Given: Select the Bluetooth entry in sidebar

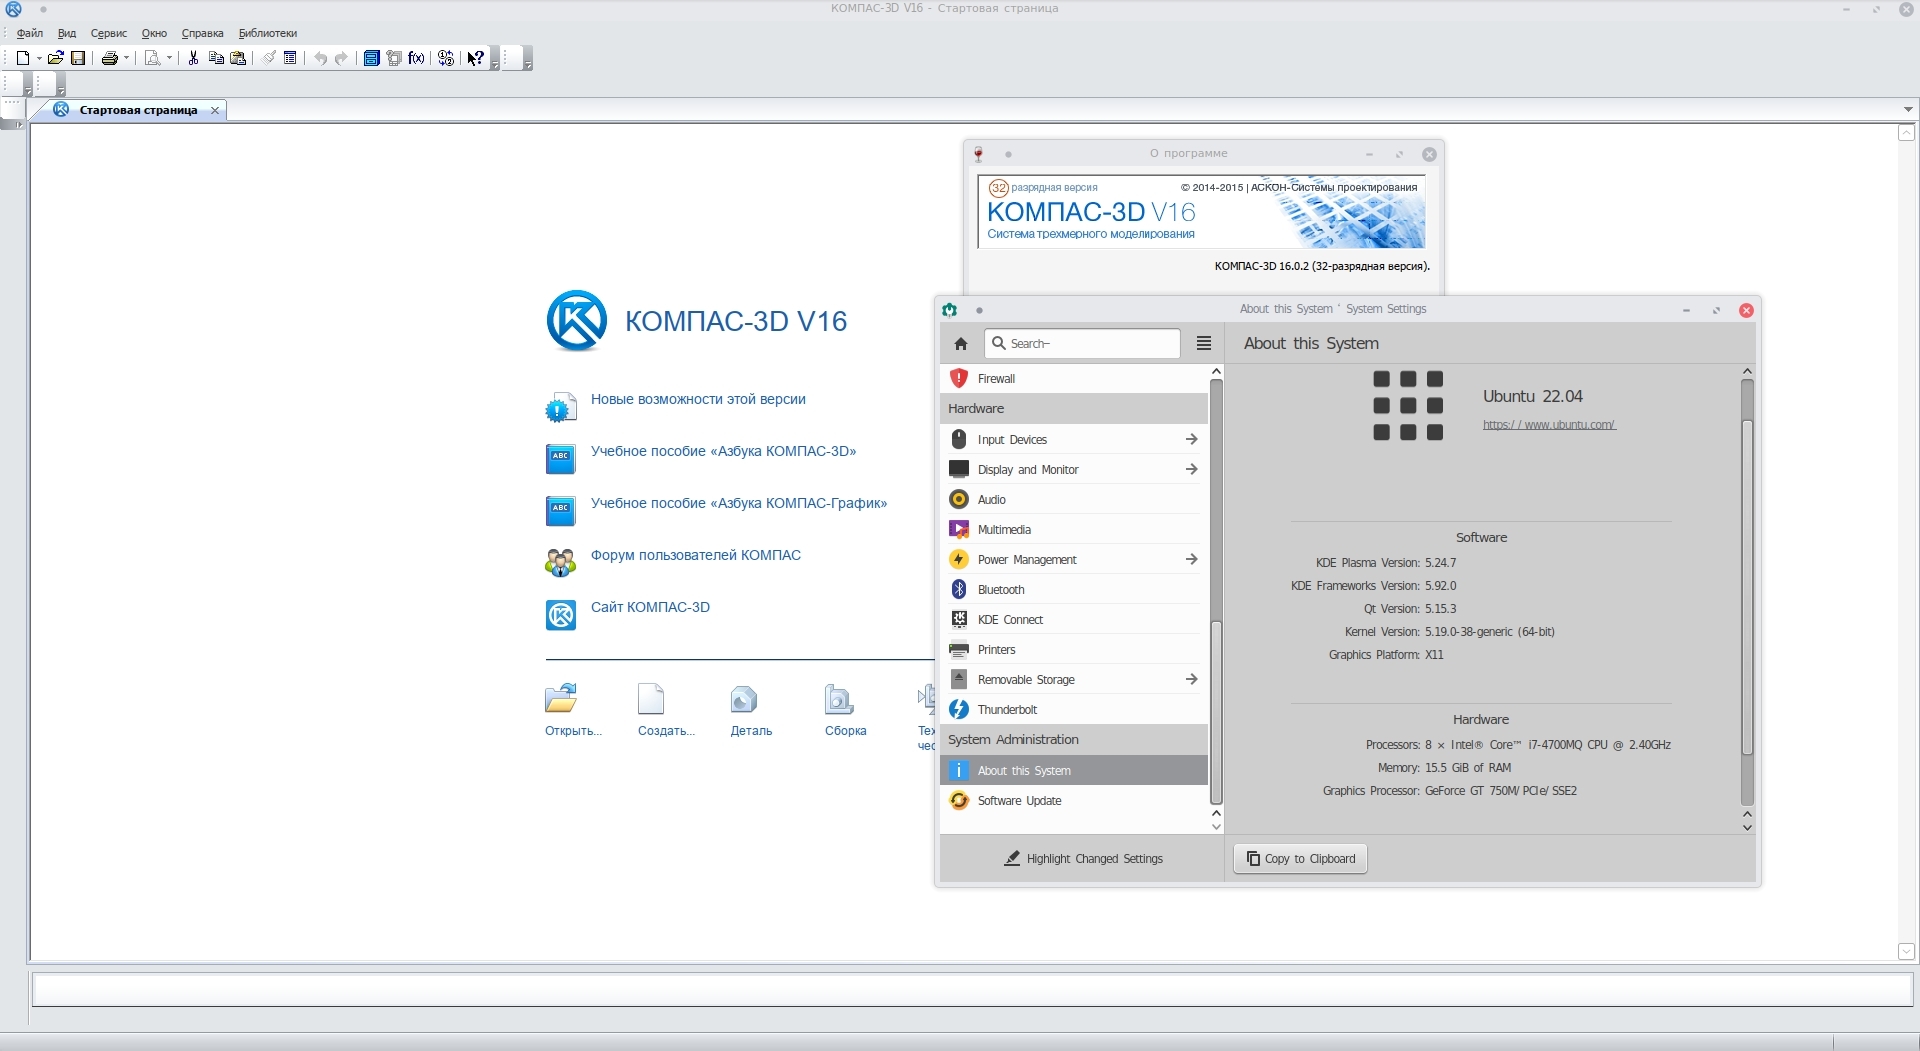Looking at the screenshot, I should pos(1074,589).
